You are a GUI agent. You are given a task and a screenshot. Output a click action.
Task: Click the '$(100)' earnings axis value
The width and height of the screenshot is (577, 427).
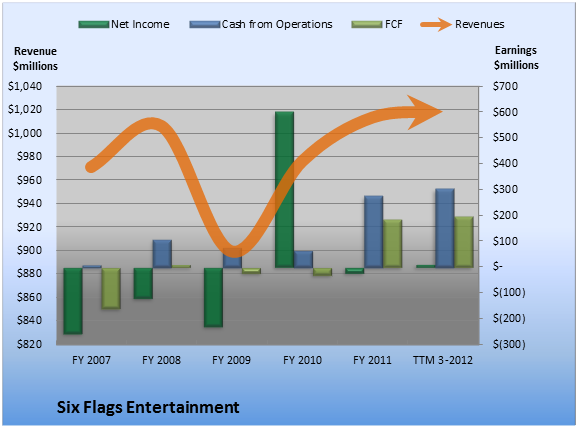[x=509, y=292]
